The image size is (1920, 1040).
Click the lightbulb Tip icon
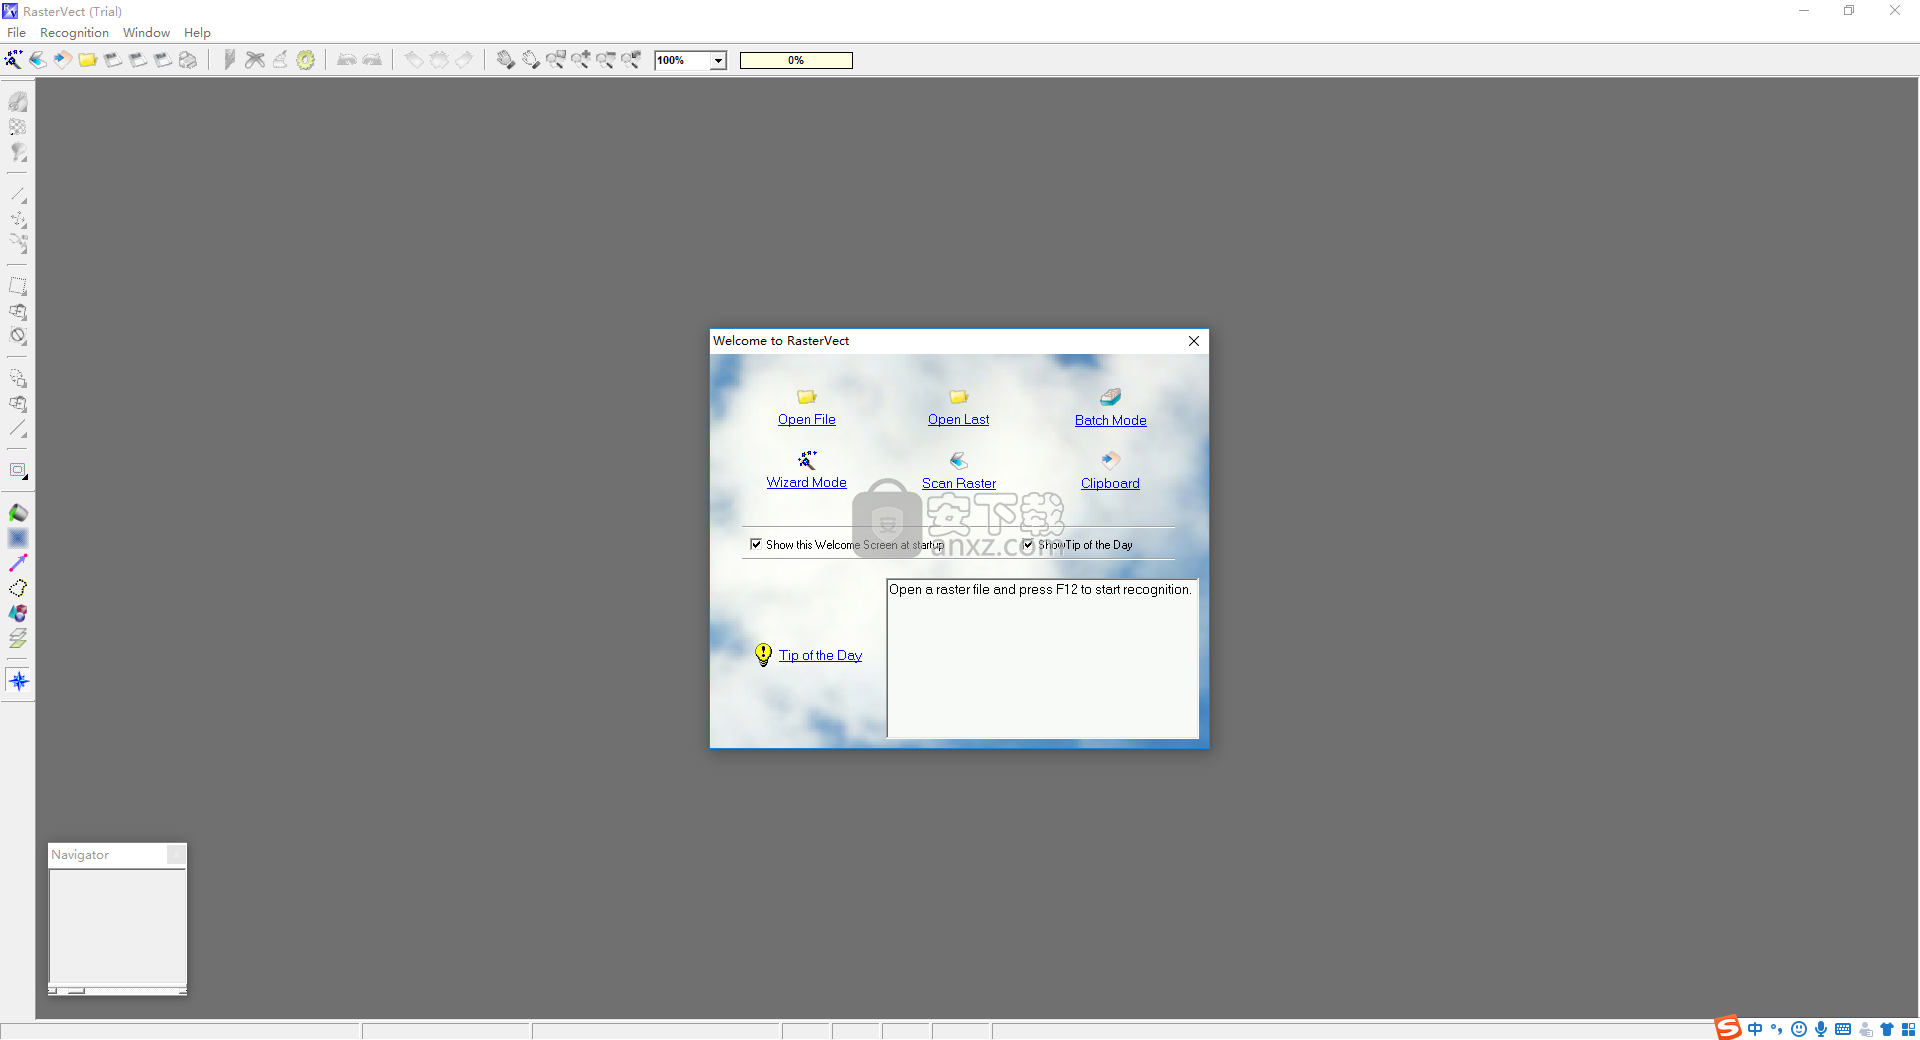(763, 655)
